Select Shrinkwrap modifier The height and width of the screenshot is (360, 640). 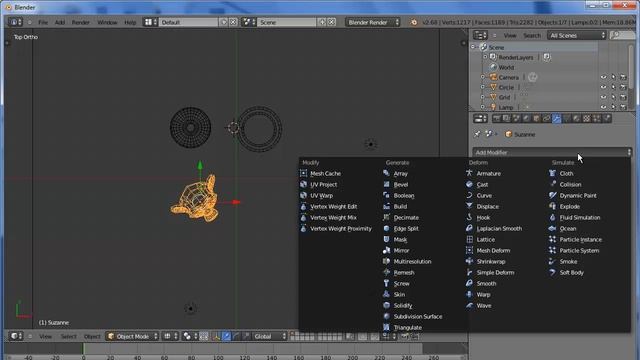[491, 262]
